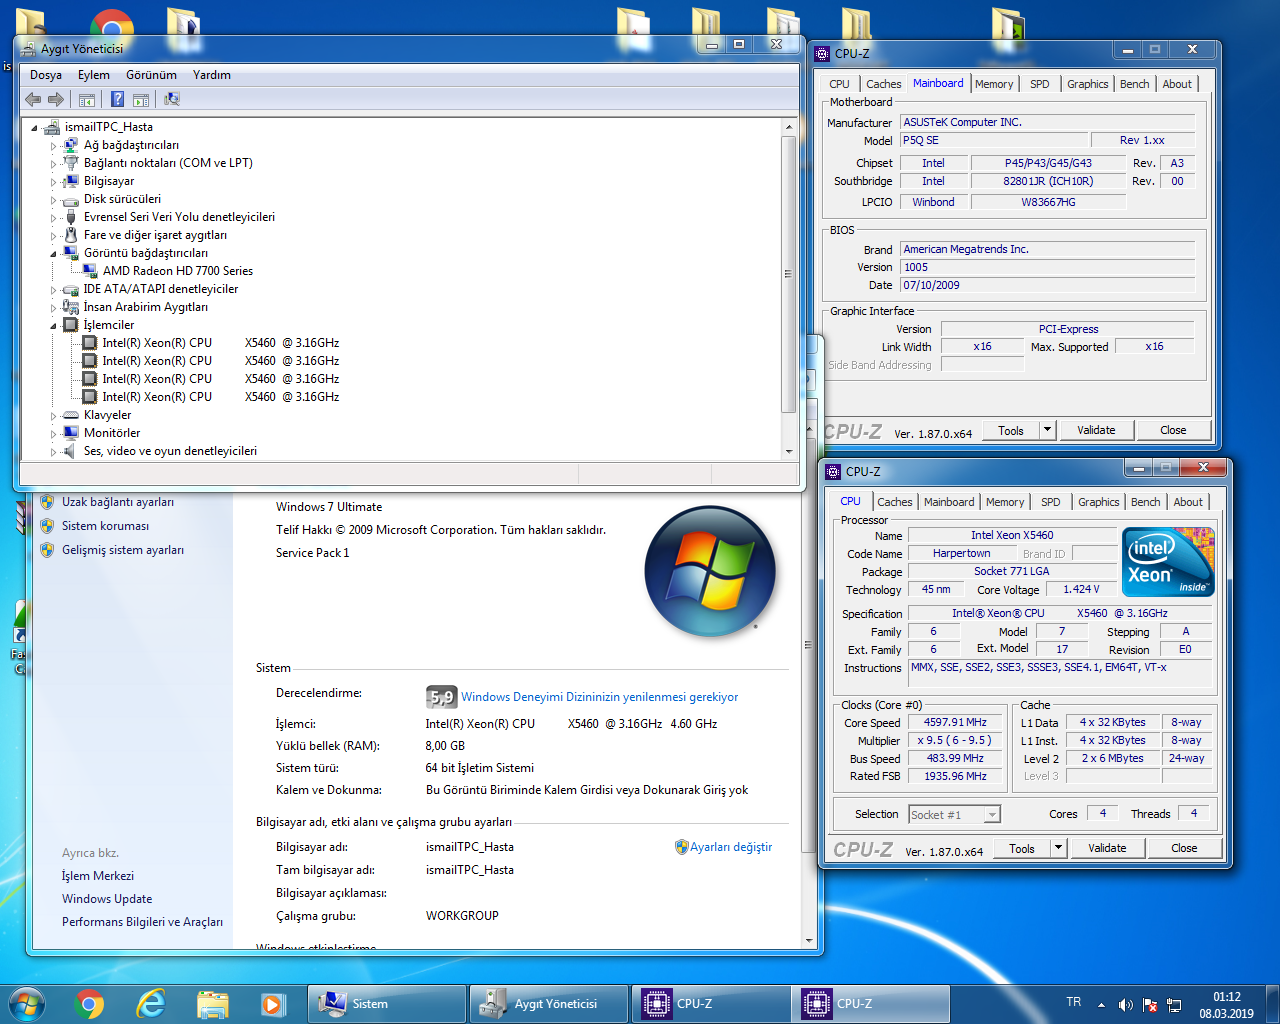The width and height of the screenshot is (1280, 1024).
Task: Click the network icon in system tray
Action: (x=1174, y=1004)
